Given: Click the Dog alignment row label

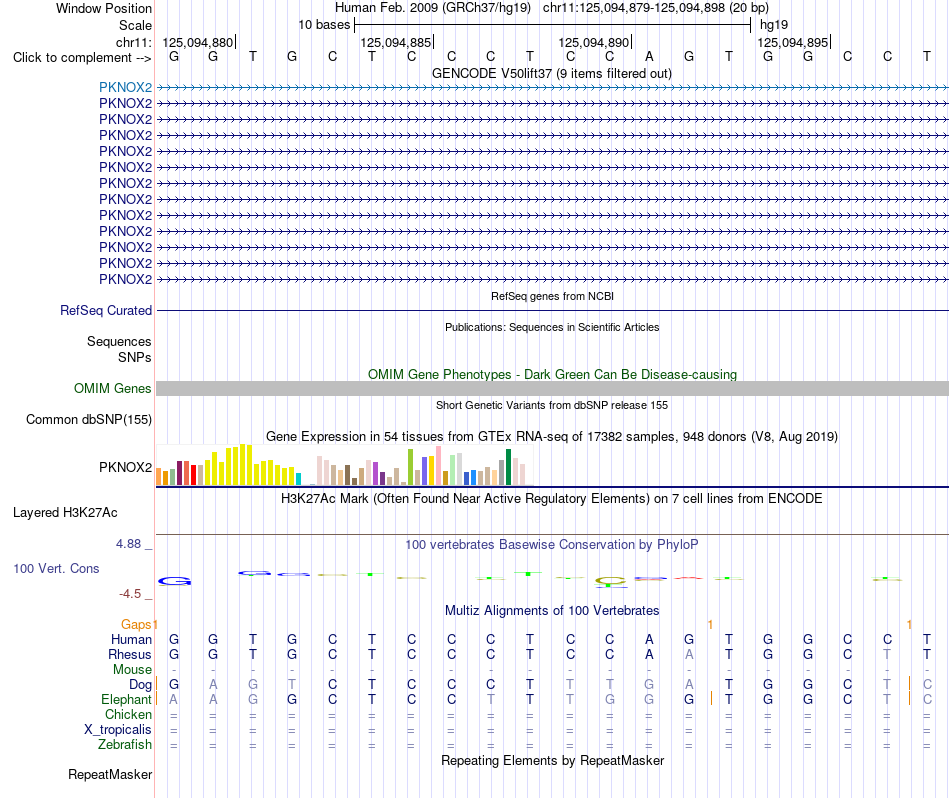Looking at the screenshot, I should coord(141,684).
